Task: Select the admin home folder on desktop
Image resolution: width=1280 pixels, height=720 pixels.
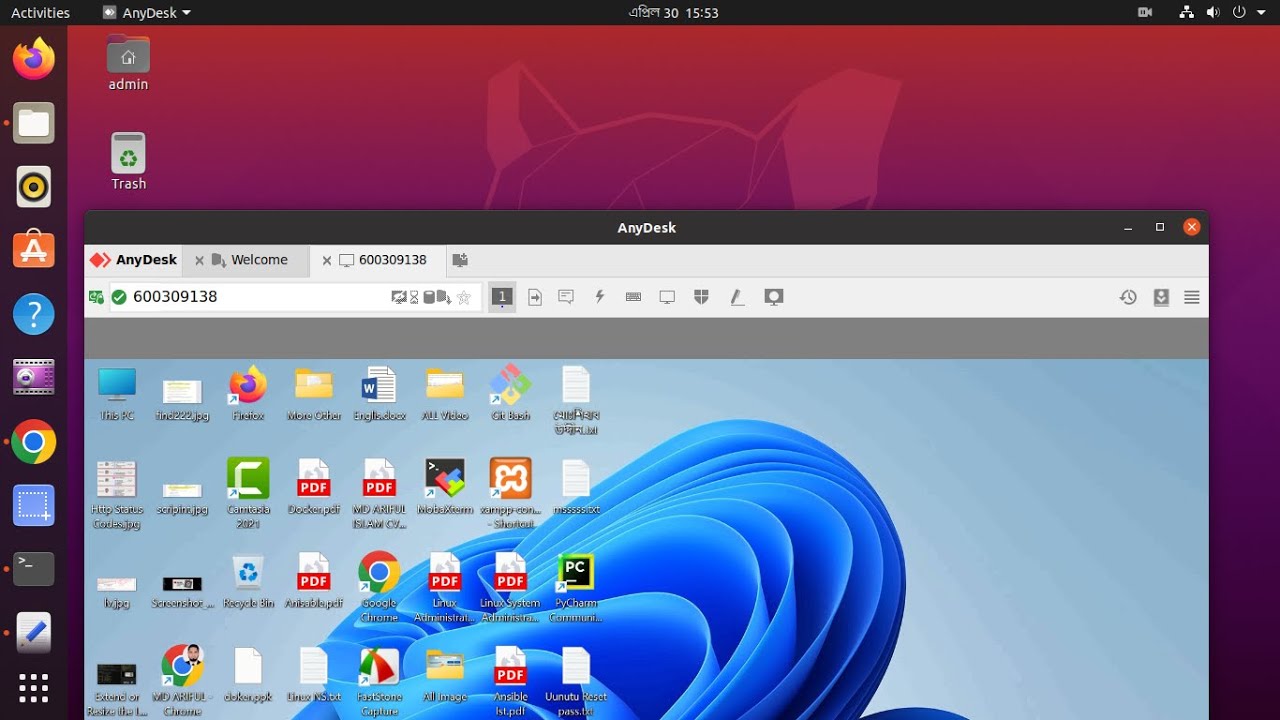Action: [128, 63]
